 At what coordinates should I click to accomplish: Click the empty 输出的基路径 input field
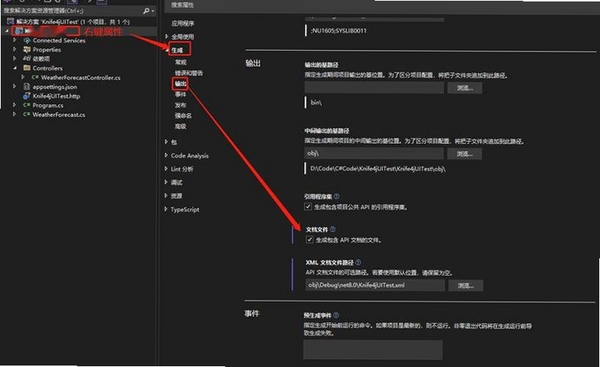coord(374,88)
